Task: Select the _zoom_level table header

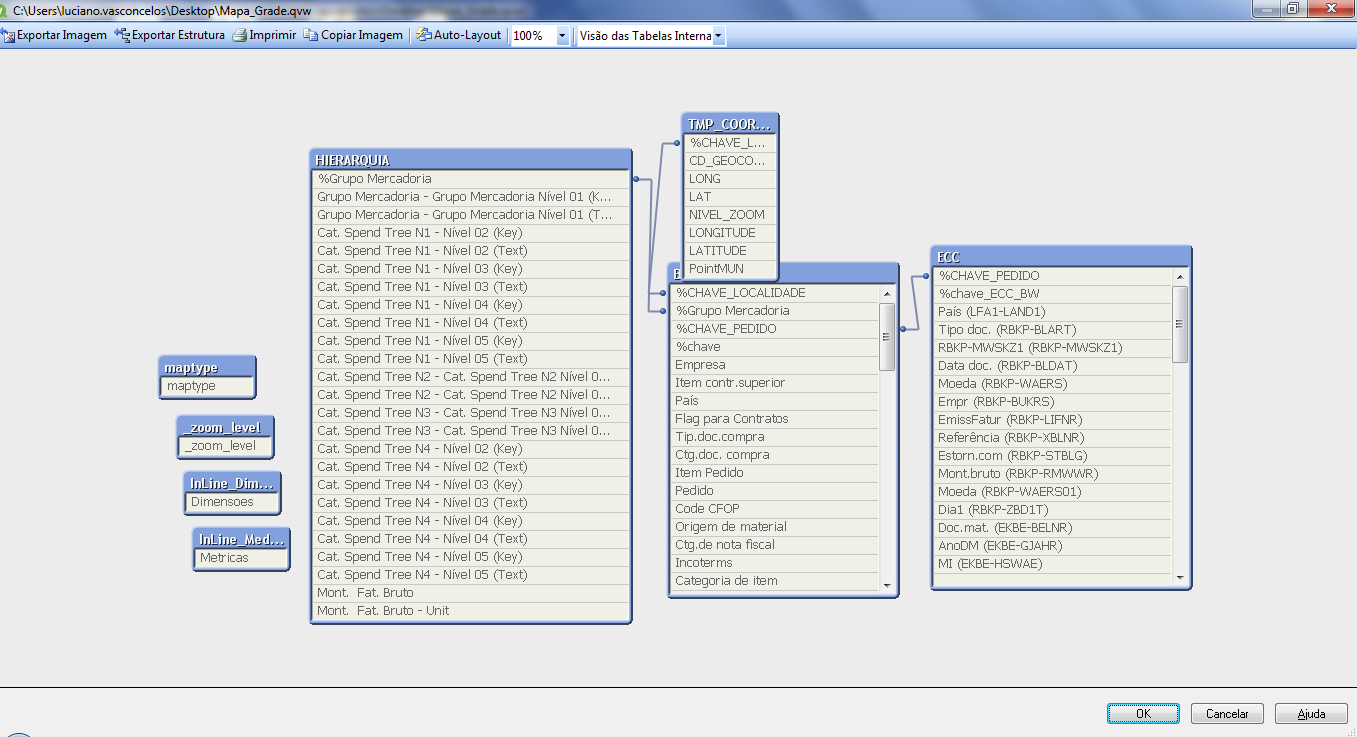Action: [x=225, y=428]
